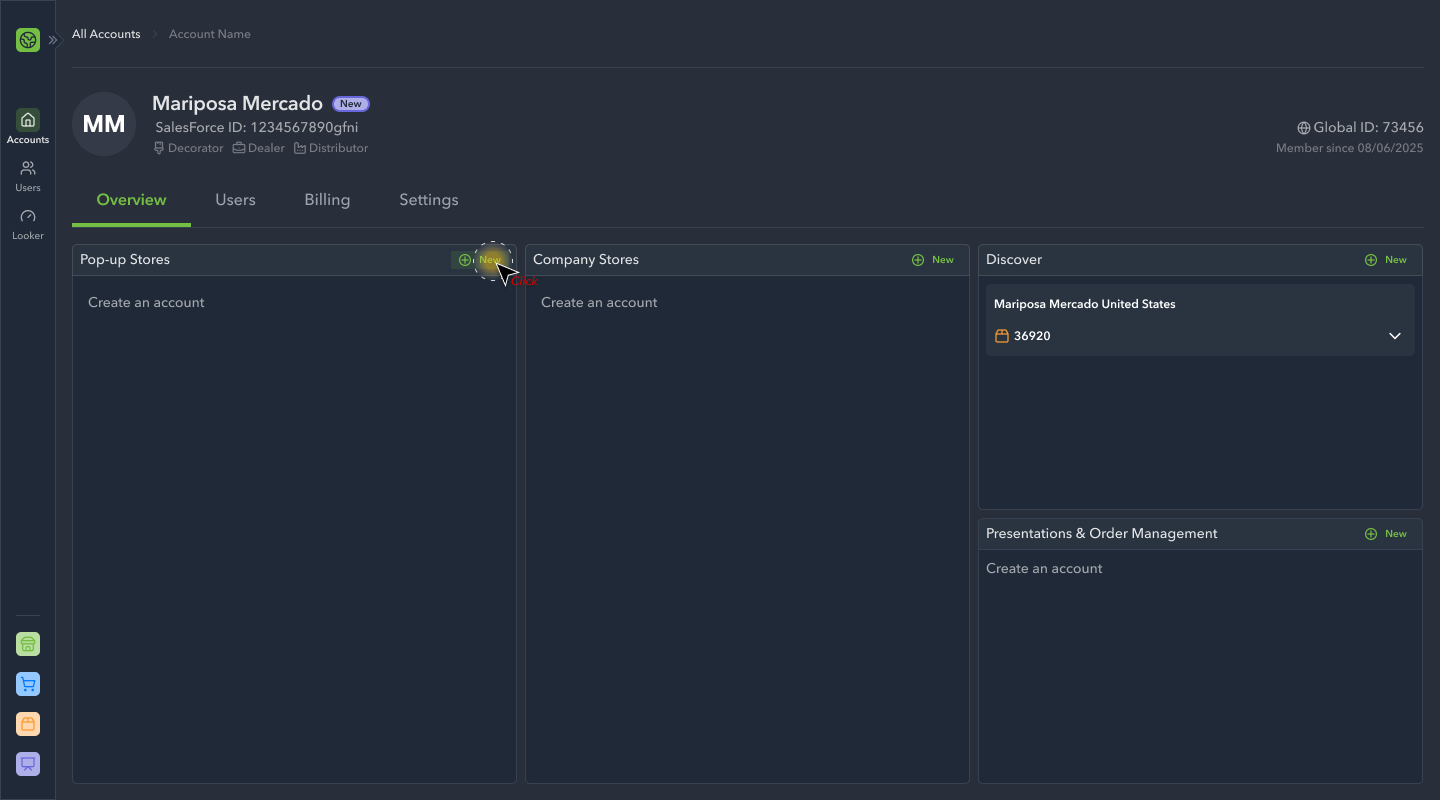Screen dimensions: 1440x800
Task: Click the Mariposa Mercado account name heading
Action: (237, 104)
